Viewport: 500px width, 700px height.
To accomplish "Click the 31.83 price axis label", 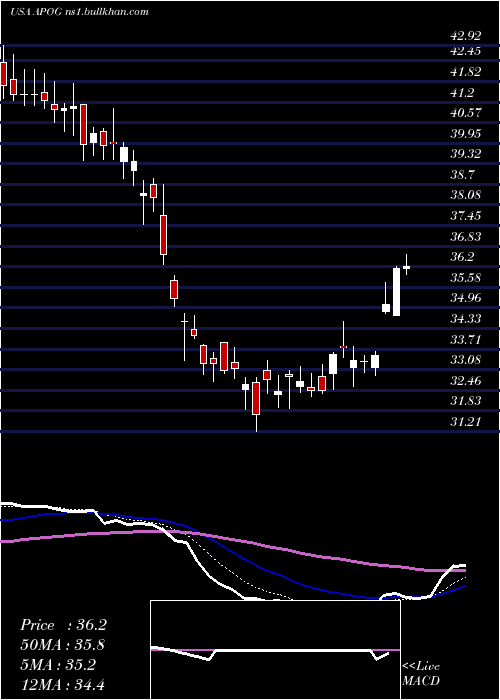I will pyautogui.click(x=466, y=401).
